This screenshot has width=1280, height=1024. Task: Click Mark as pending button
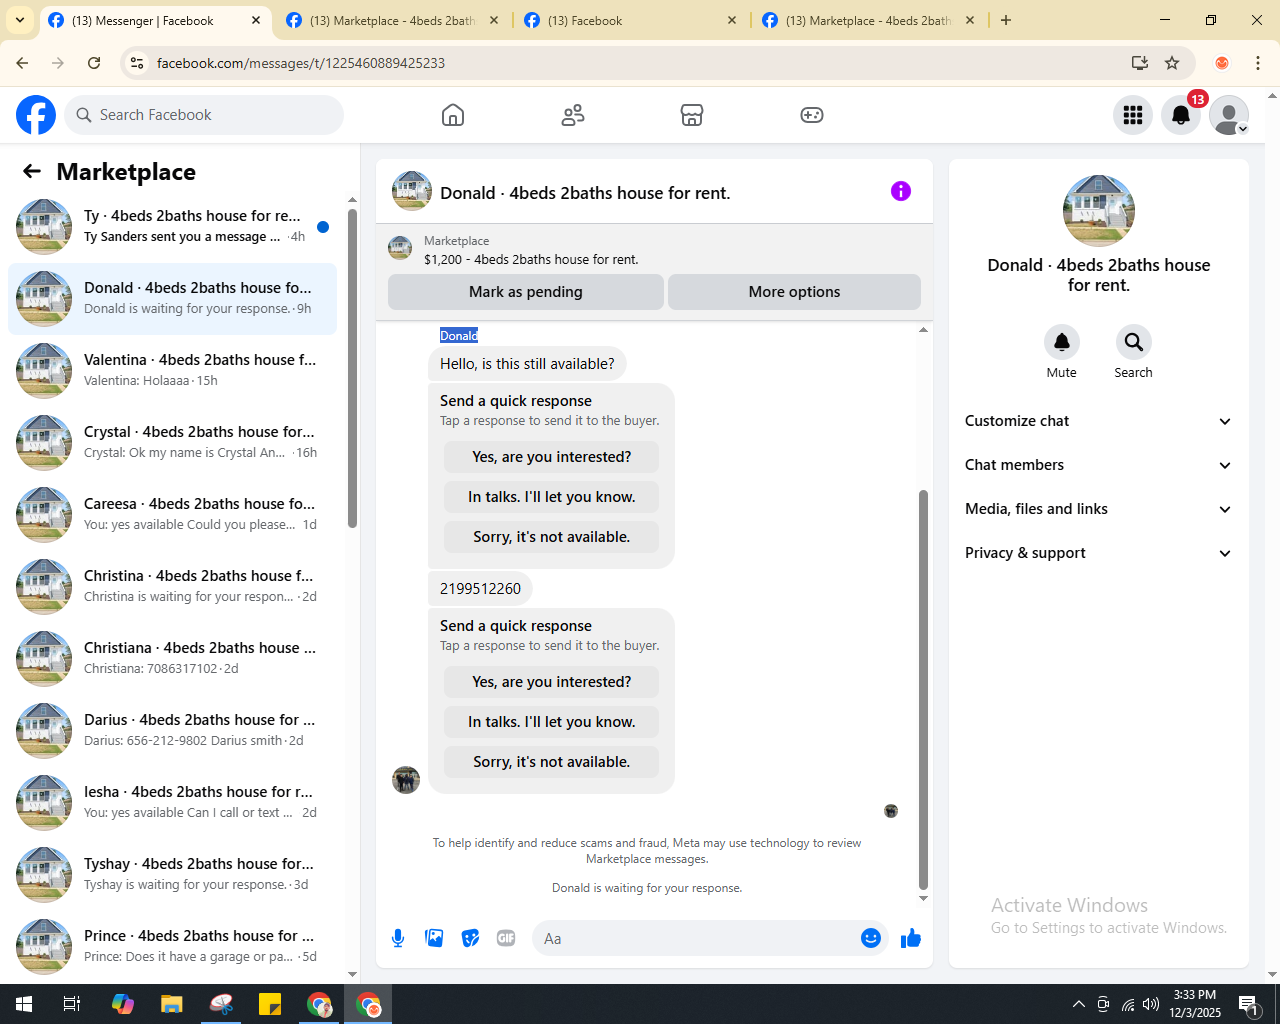526,292
